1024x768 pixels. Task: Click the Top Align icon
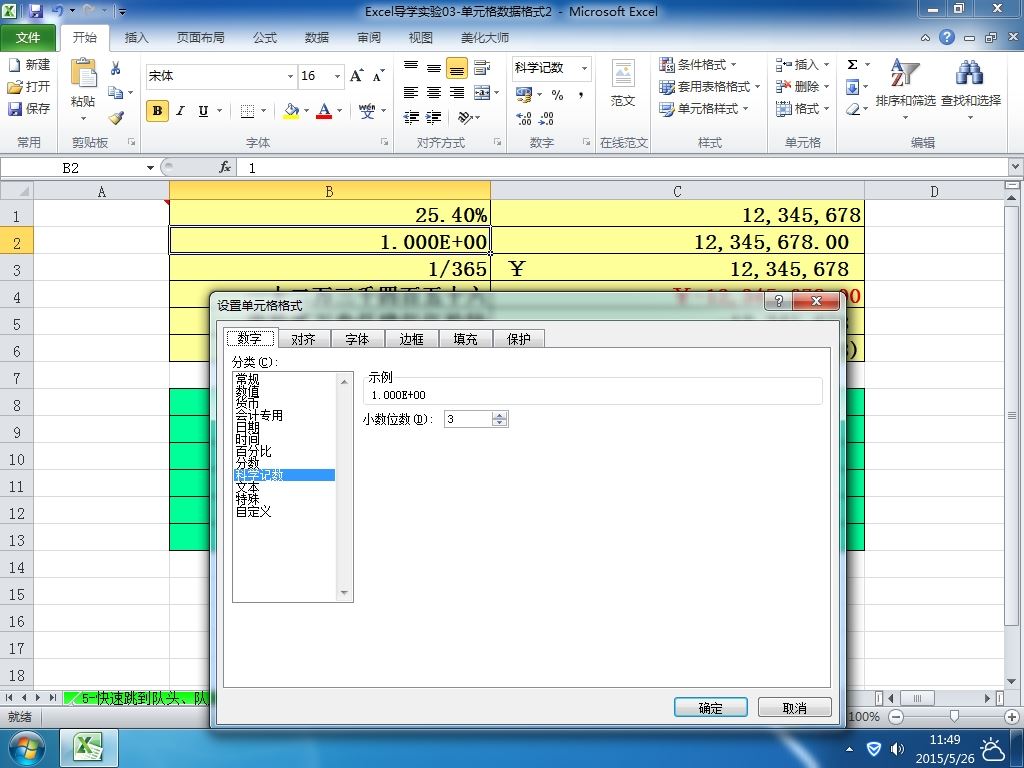(411, 67)
